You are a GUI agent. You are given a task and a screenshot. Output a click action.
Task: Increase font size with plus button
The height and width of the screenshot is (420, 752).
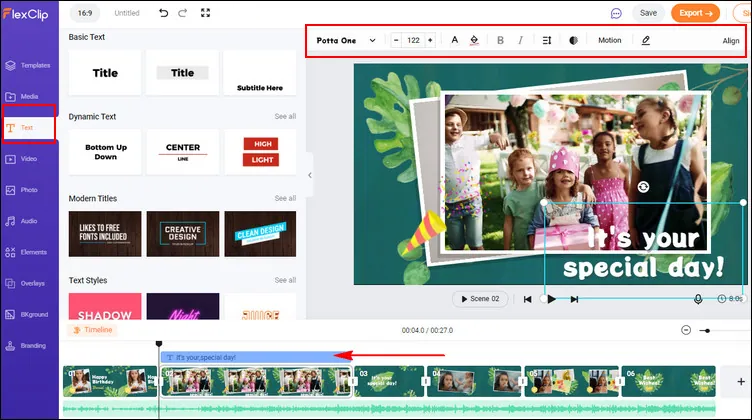430,40
